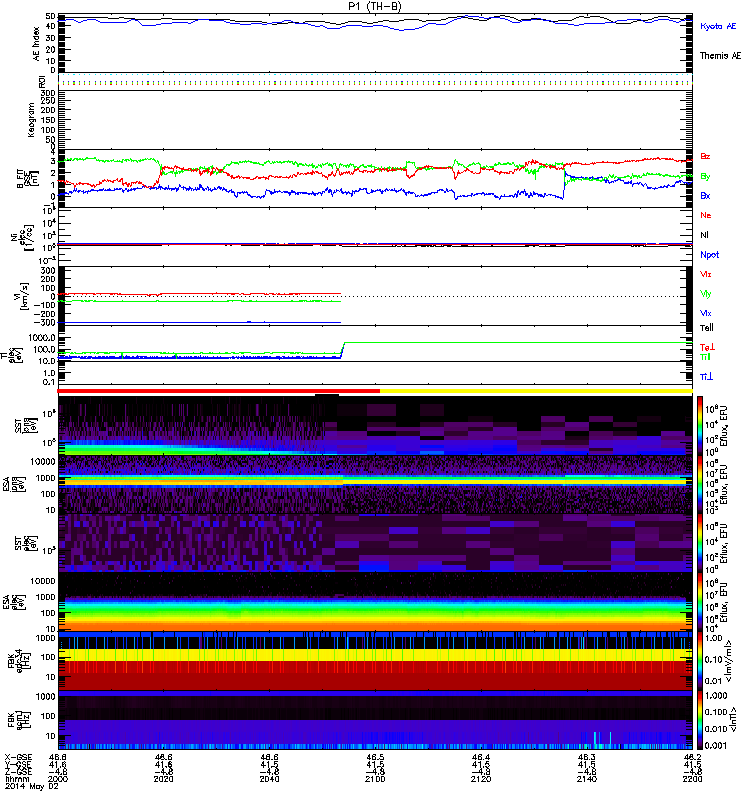Select the green By legend label
The height and width of the screenshot is (800, 750).
pyautogui.click(x=705, y=177)
